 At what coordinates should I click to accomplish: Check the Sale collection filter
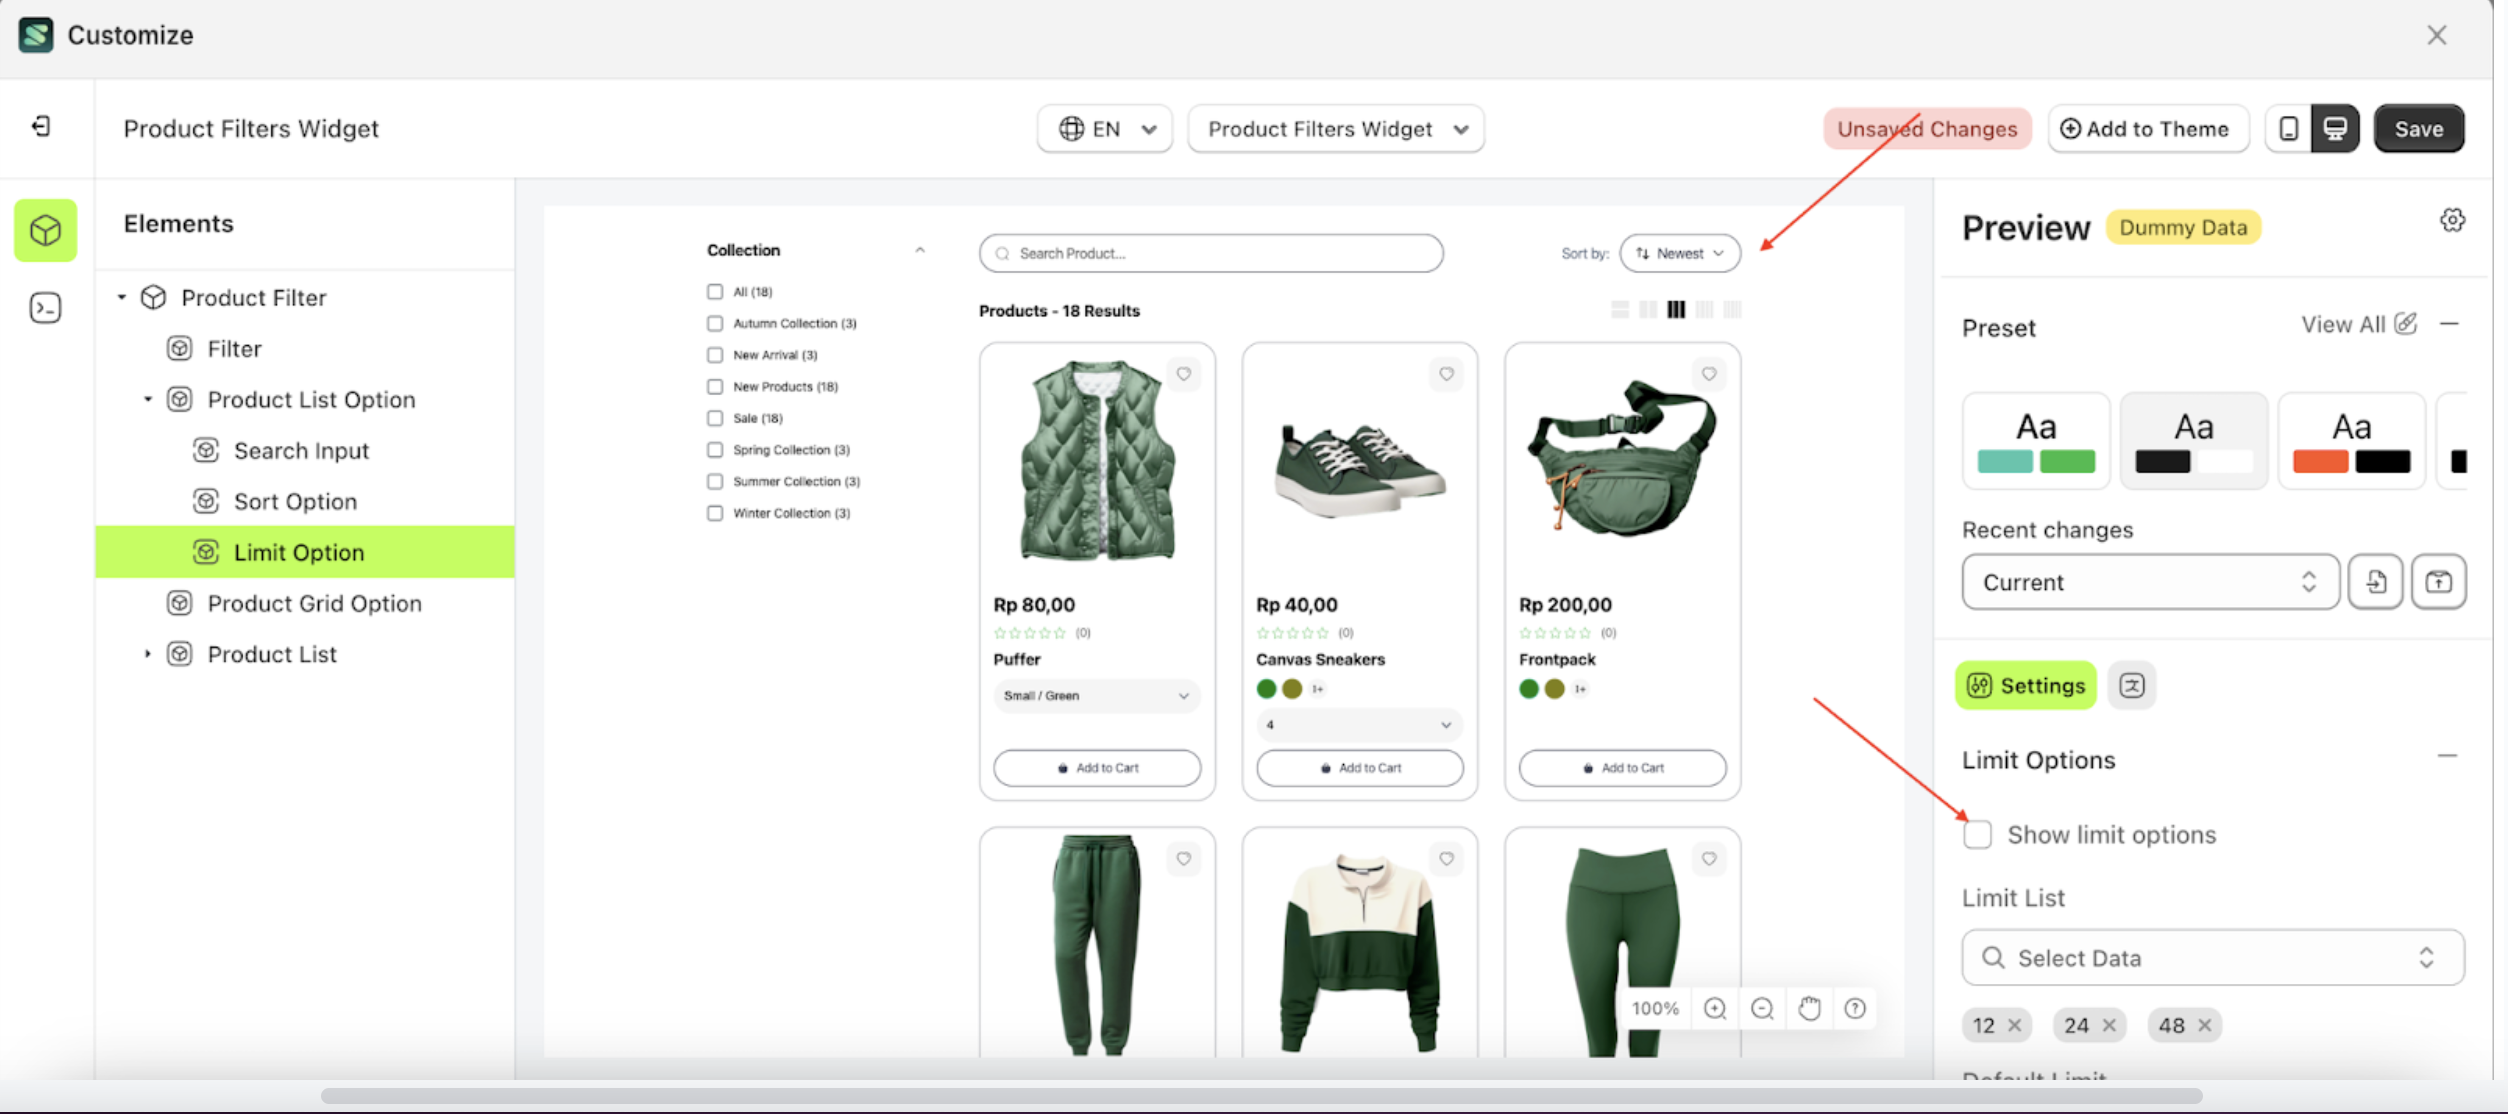pyautogui.click(x=715, y=418)
